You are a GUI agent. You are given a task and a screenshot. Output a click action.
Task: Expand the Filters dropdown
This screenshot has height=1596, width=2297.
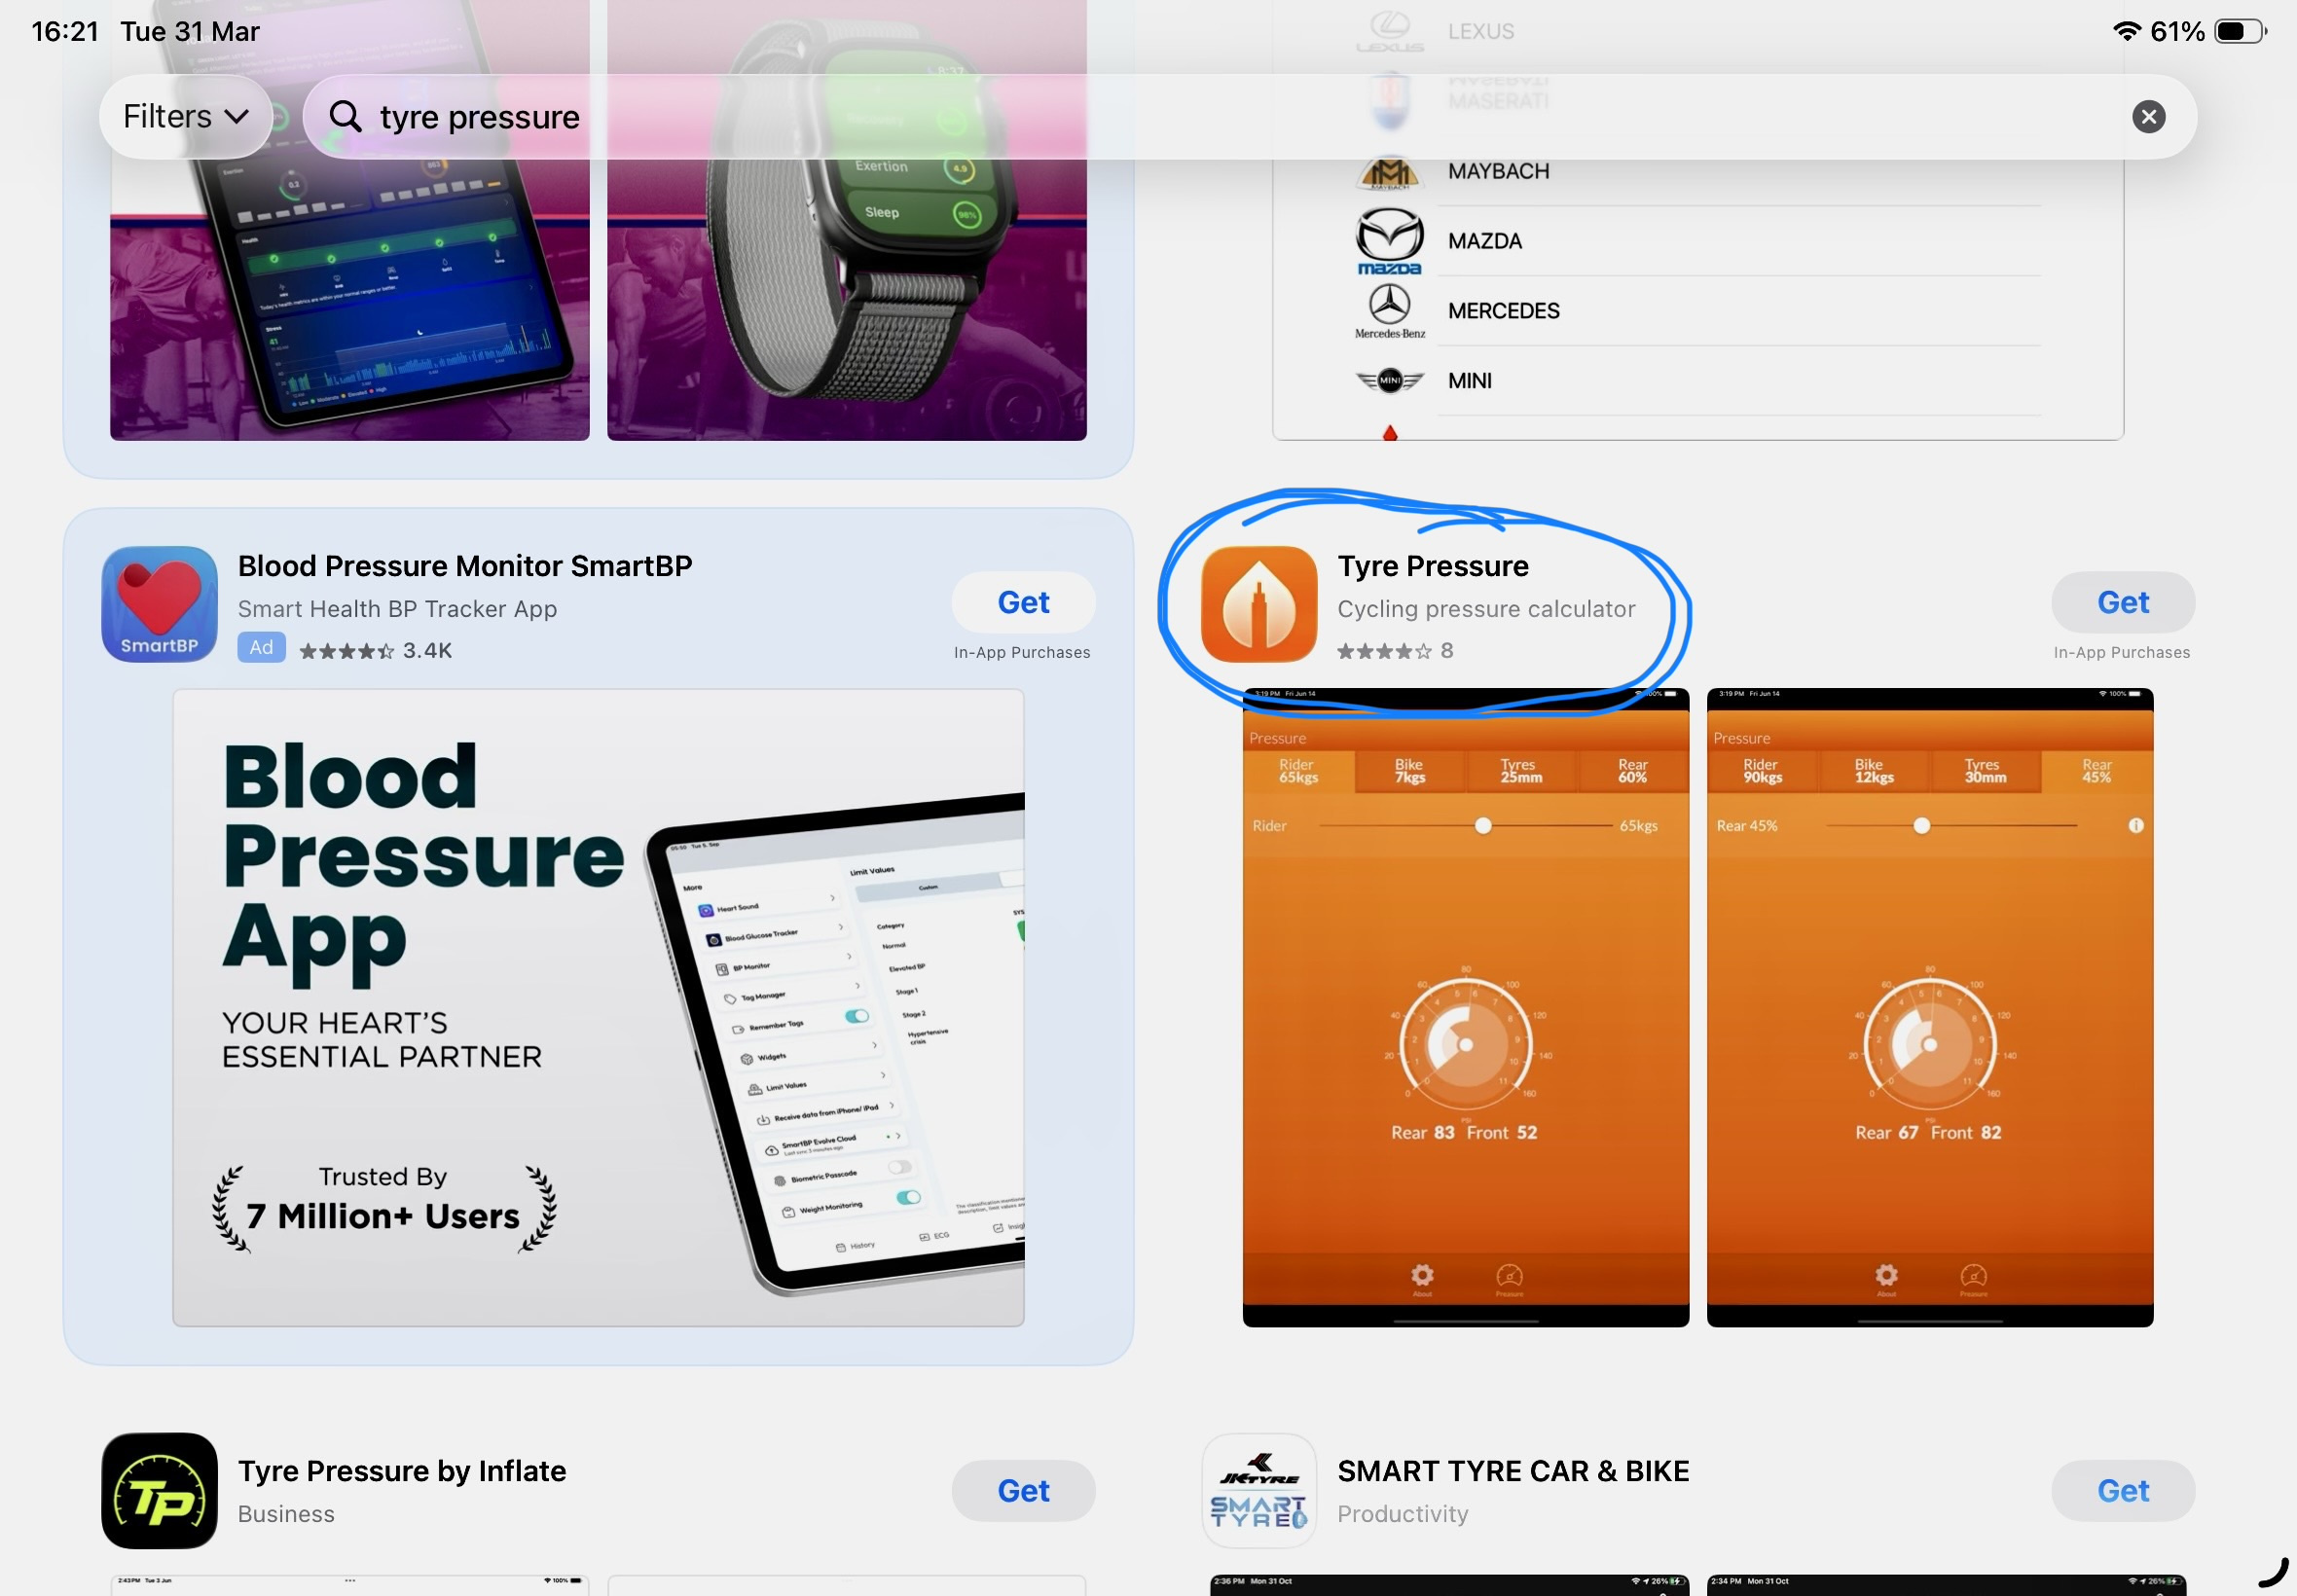coord(185,117)
